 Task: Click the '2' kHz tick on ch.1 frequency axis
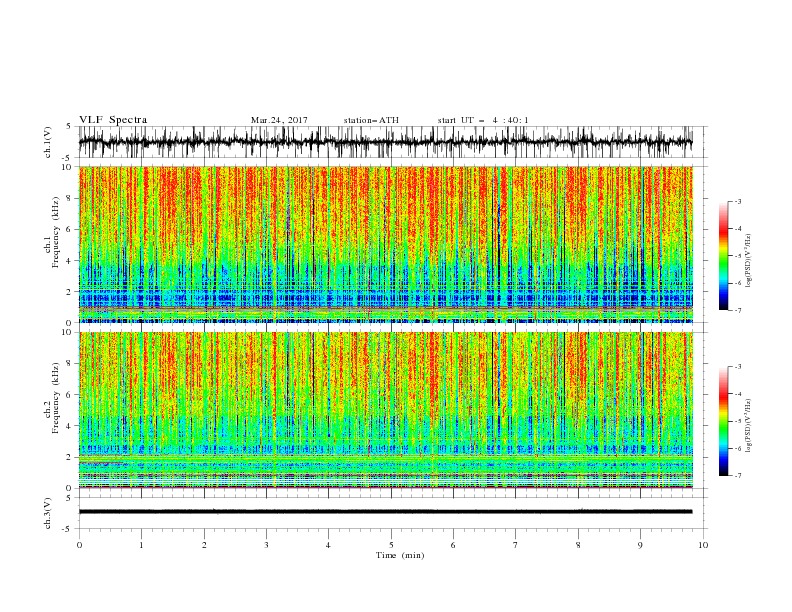[70, 291]
